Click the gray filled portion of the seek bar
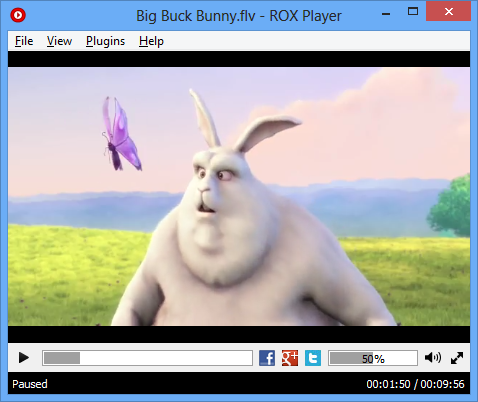478x402 pixels. (x=62, y=358)
